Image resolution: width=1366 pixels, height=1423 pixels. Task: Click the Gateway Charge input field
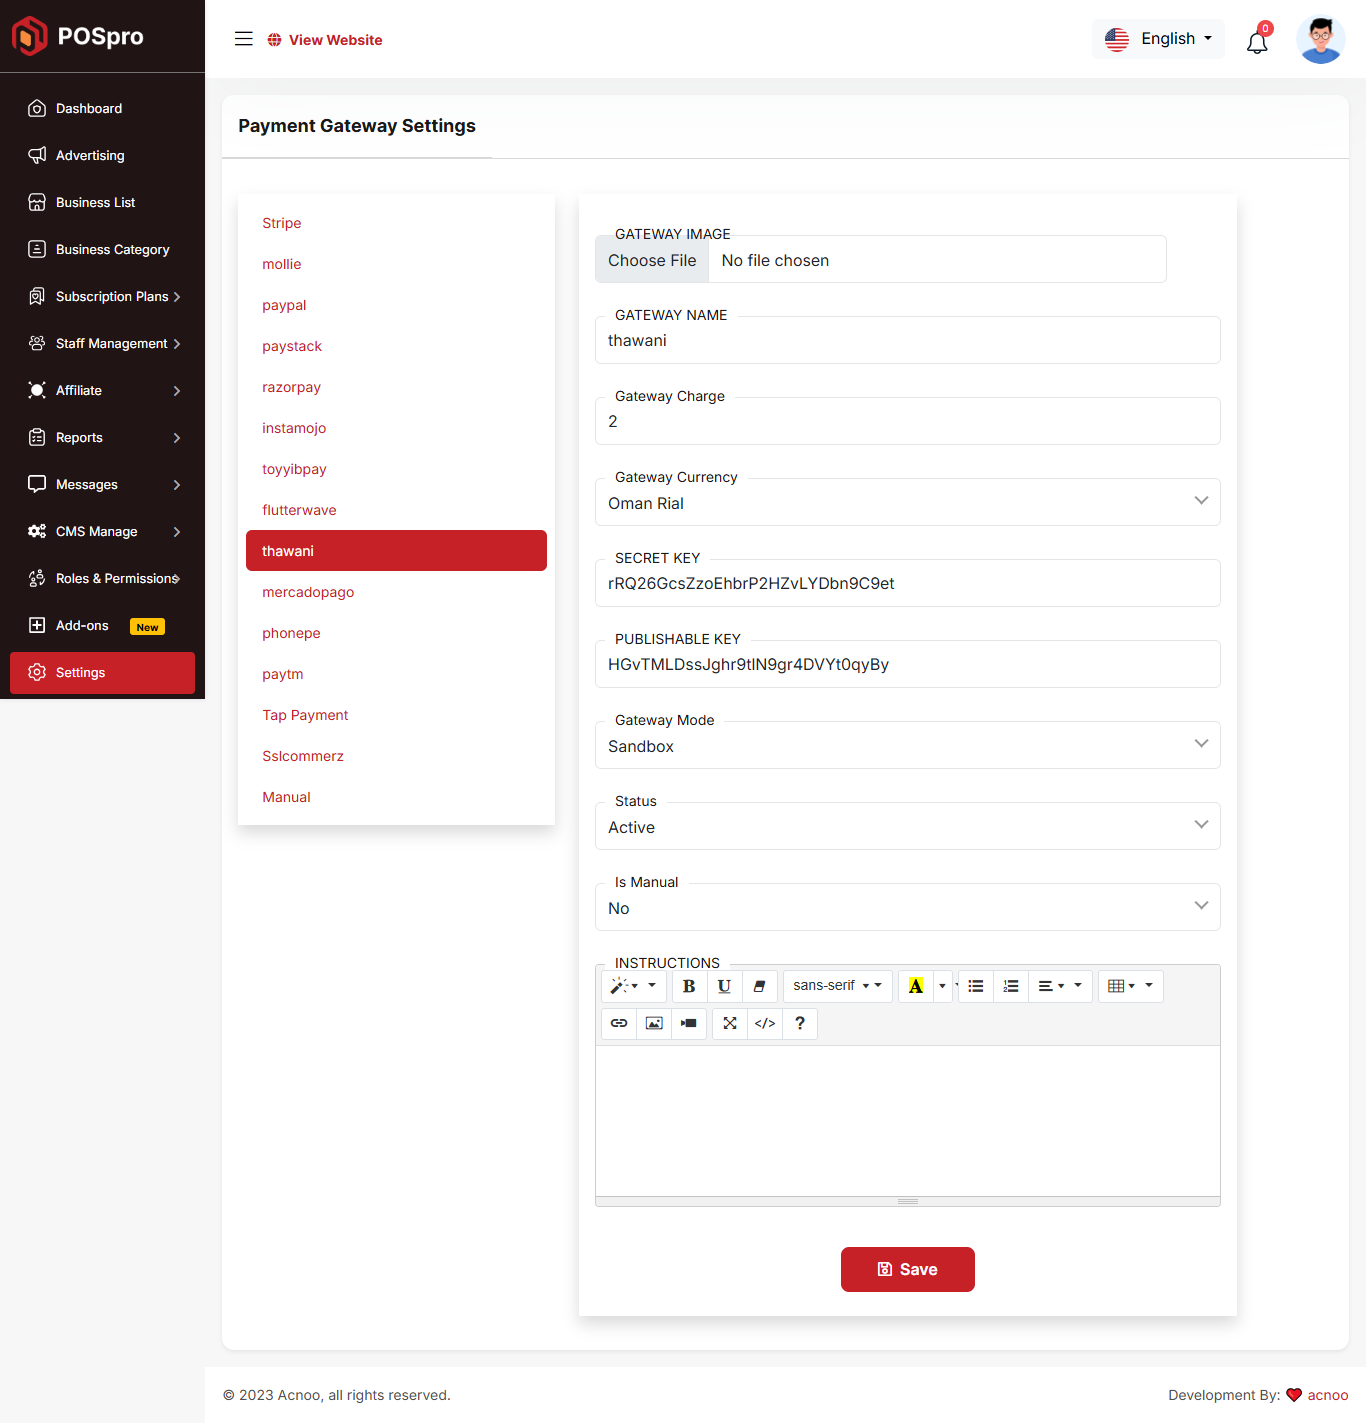(907, 421)
